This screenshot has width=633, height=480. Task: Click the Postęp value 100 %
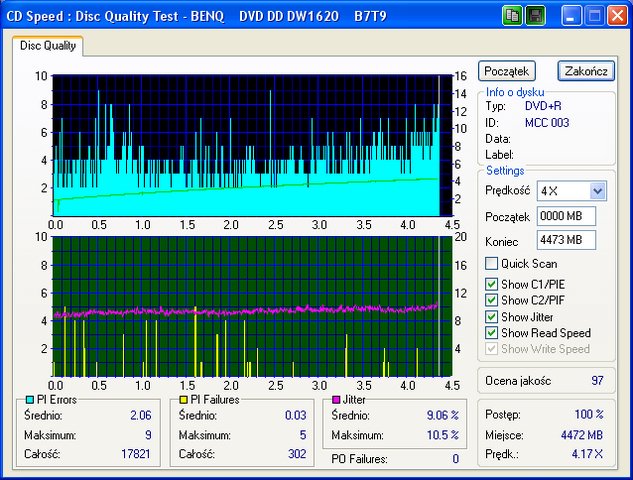tap(589, 414)
